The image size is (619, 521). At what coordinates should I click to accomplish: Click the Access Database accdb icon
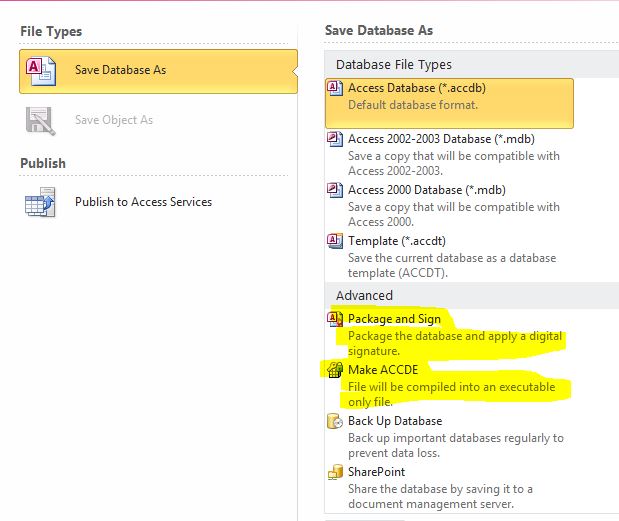[x=335, y=88]
